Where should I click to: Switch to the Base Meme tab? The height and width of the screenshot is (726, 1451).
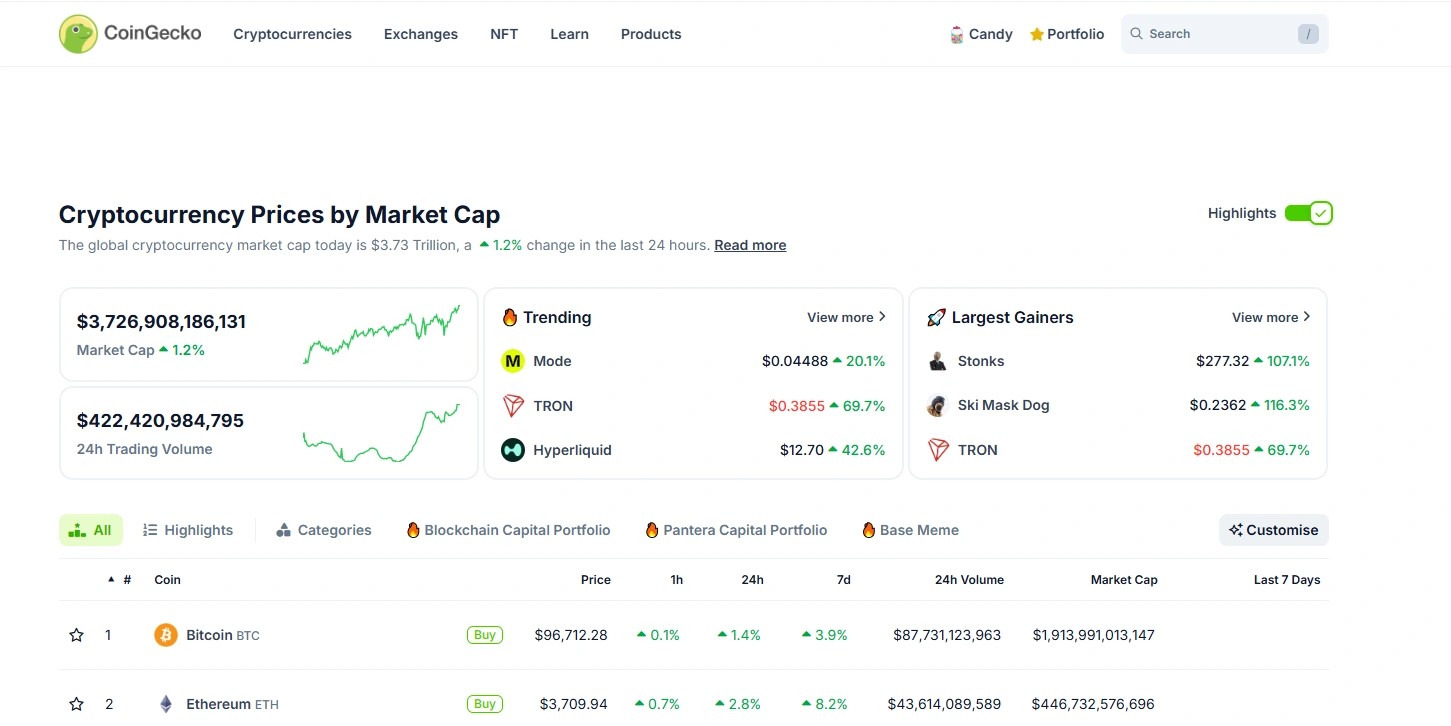click(910, 530)
